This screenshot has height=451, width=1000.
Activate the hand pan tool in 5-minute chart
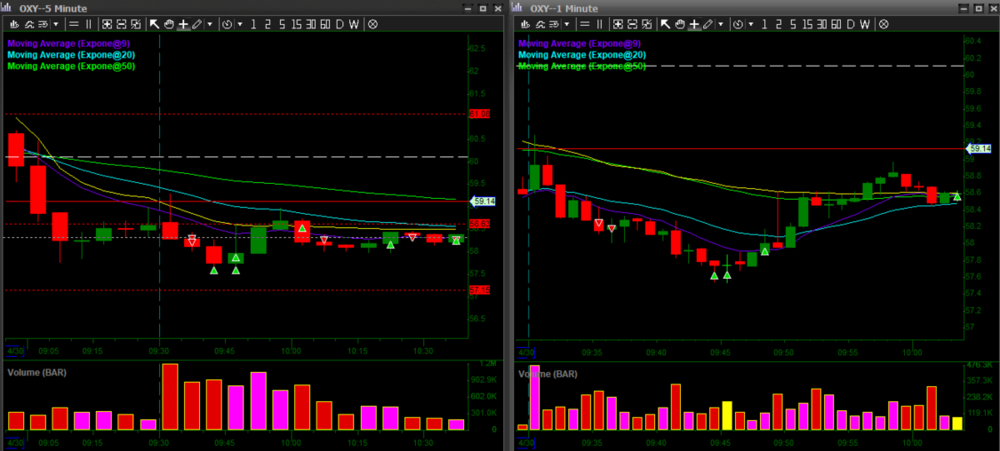[168, 23]
